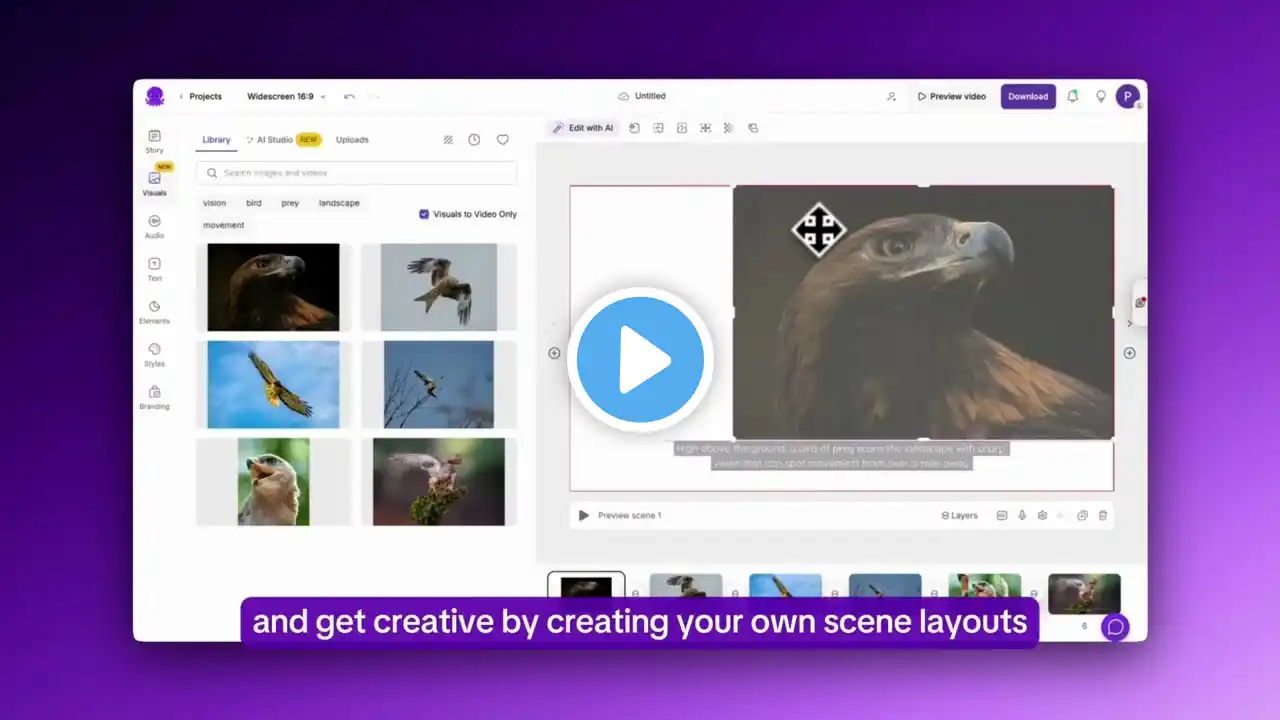Viewport: 1280px width, 720px height.
Task: Delete scene using the trash icon
Action: coord(1103,516)
